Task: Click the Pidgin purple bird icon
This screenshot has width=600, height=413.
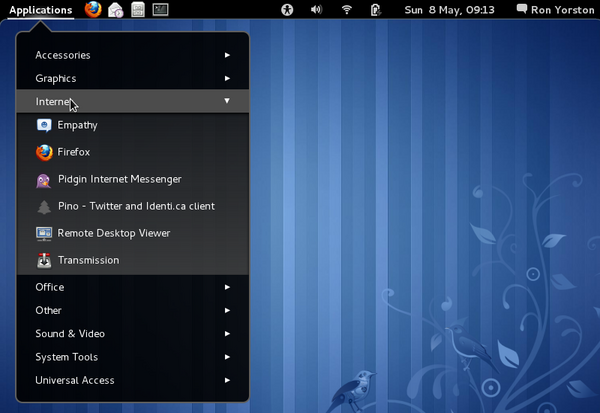Action: tap(44, 180)
